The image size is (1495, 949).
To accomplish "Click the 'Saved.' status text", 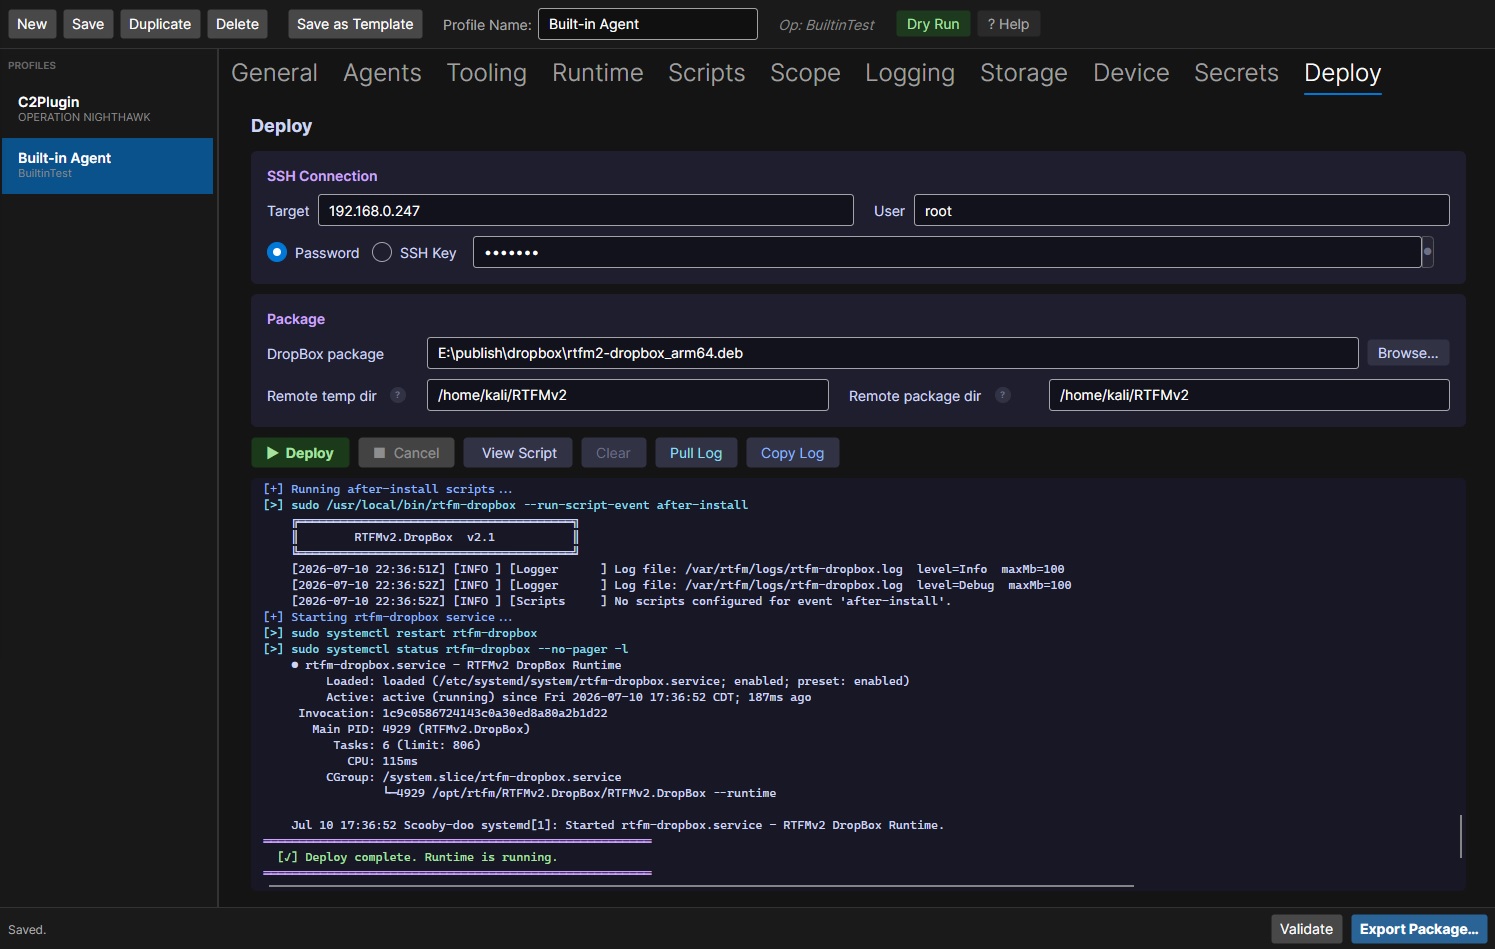I will [27, 930].
